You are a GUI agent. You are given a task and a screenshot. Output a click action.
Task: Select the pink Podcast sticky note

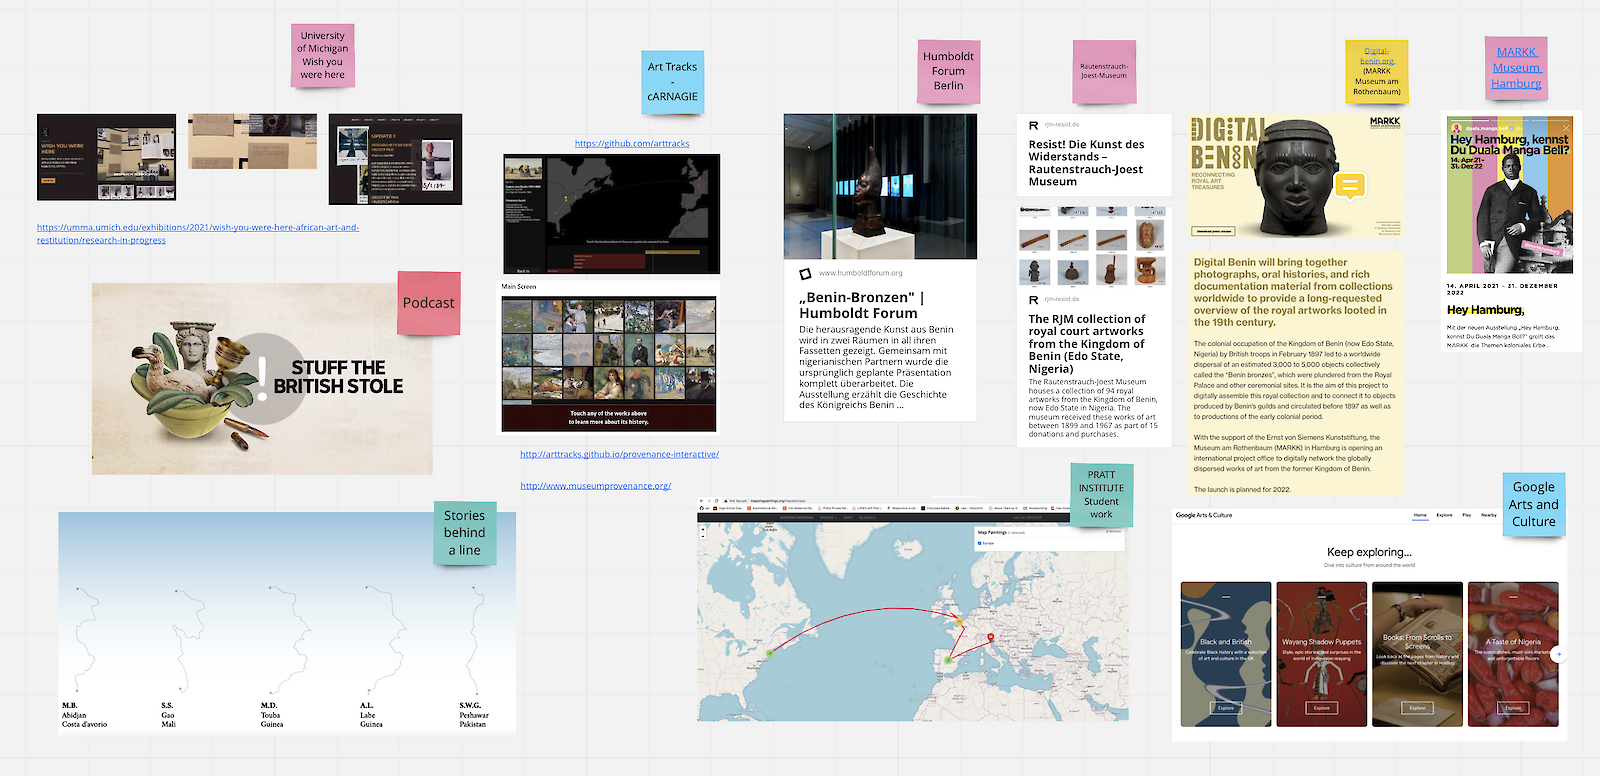pos(428,303)
